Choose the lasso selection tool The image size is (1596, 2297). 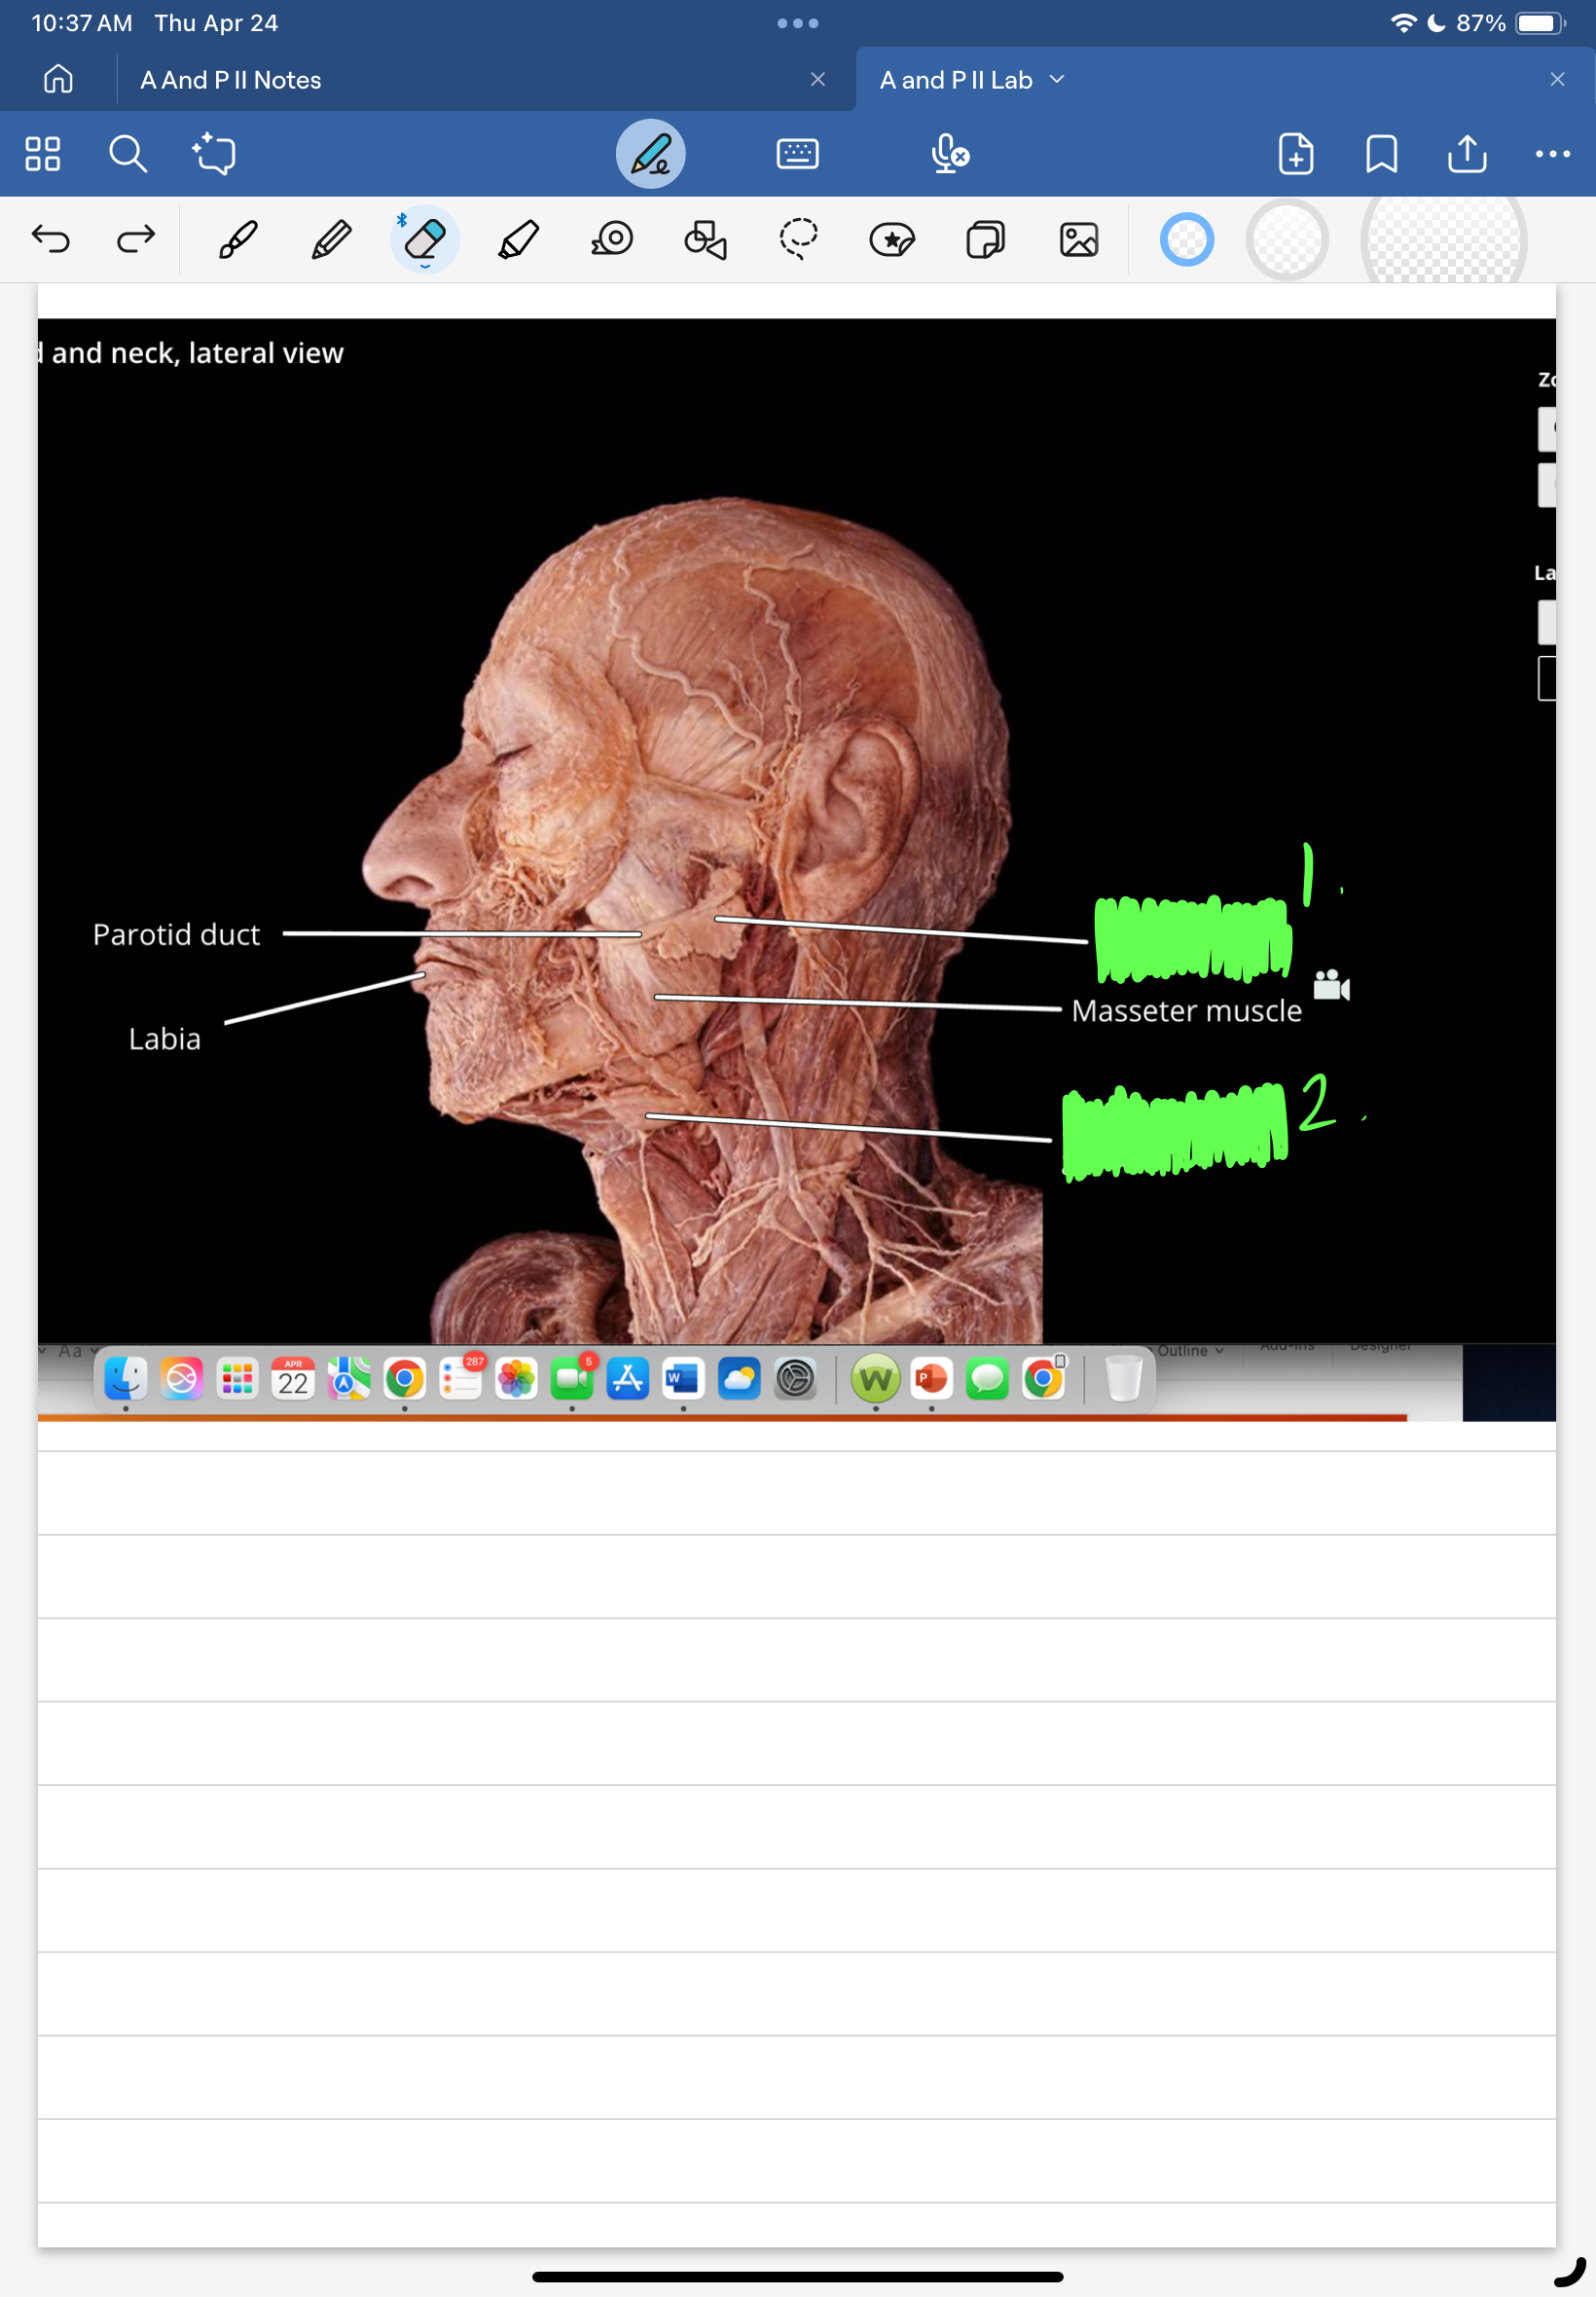798,240
